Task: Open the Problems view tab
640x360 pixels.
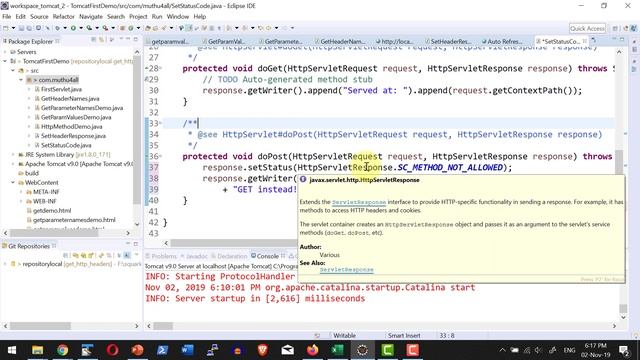Action: (161, 256)
